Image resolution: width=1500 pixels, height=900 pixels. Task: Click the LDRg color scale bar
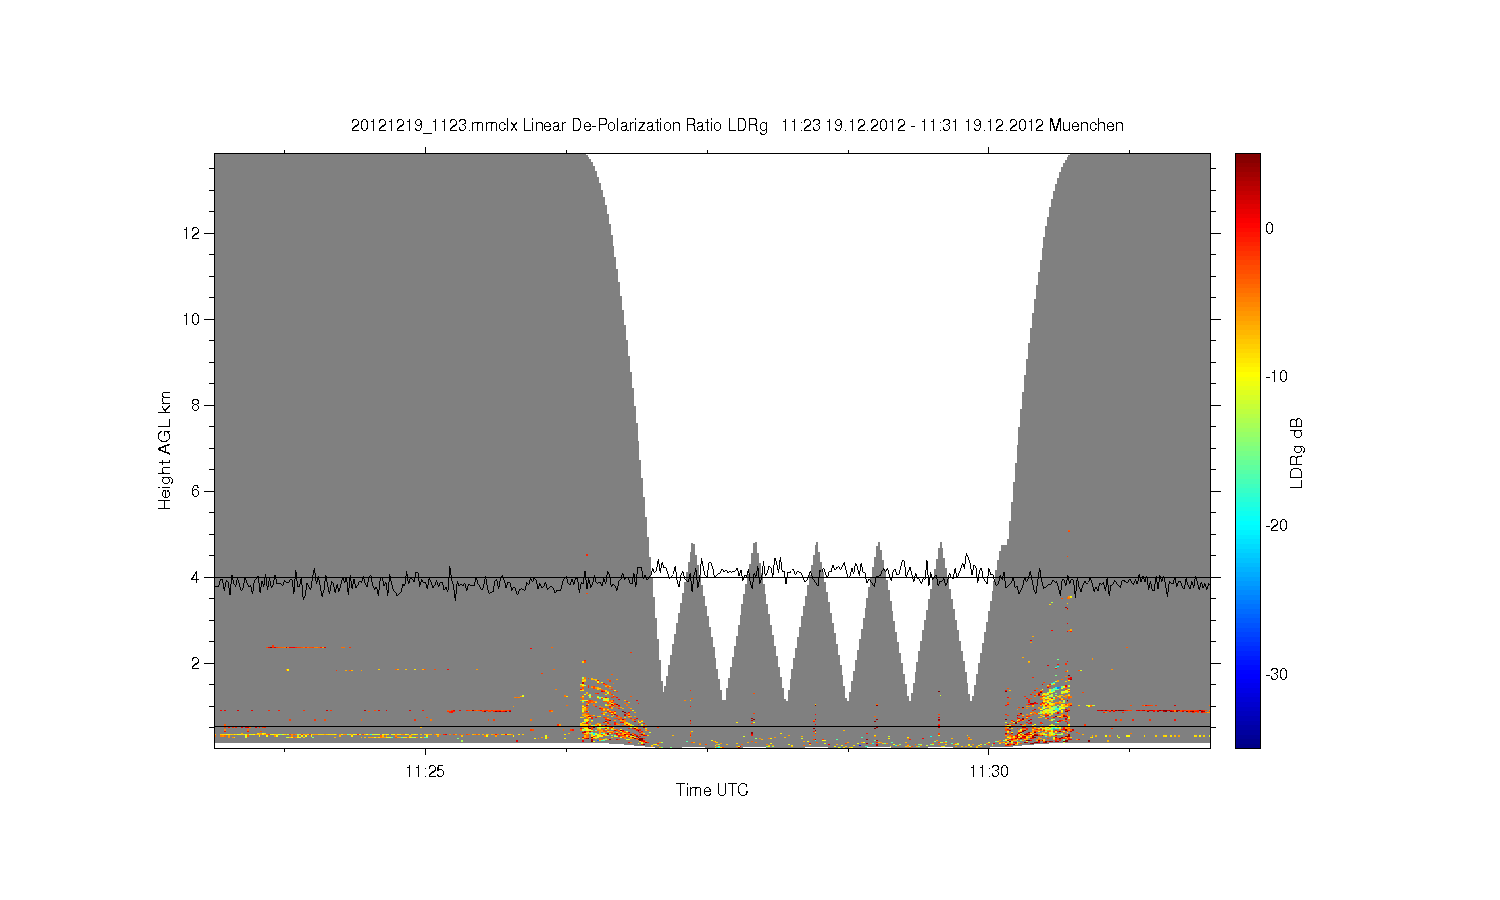coord(1247,451)
